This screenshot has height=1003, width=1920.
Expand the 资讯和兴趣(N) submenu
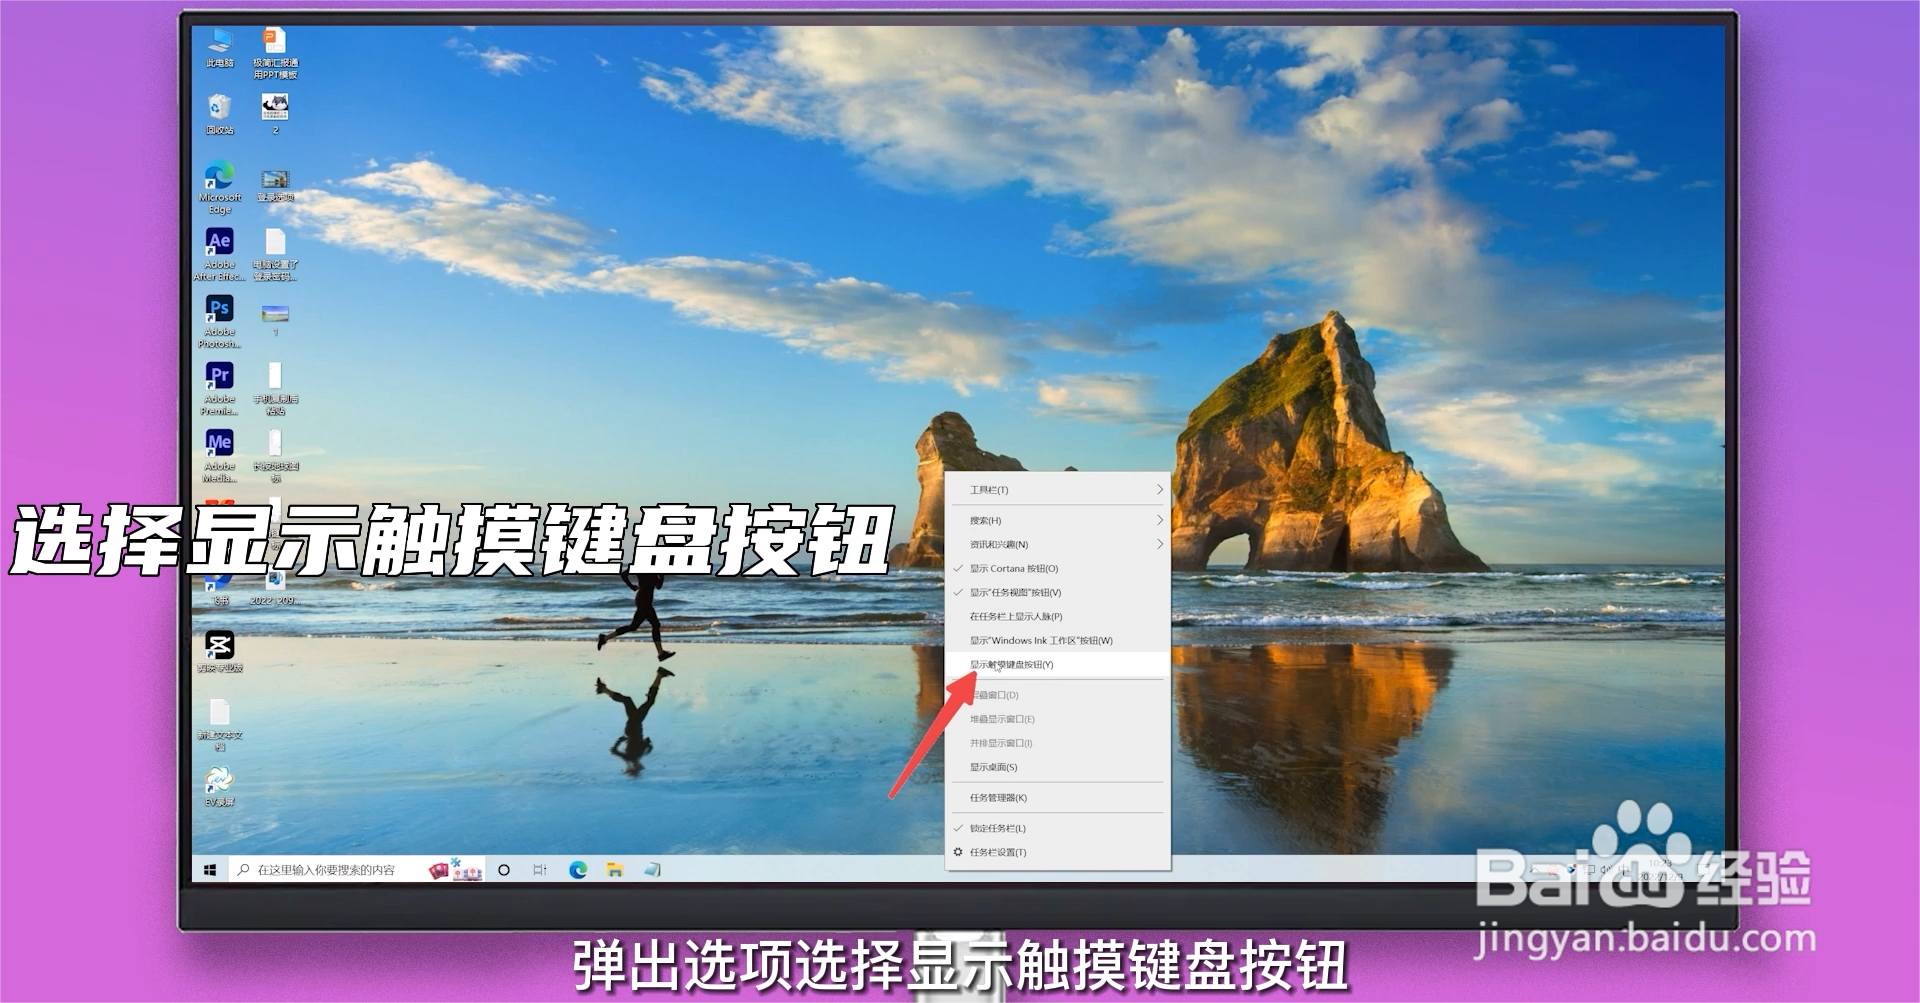pos(1000,544)
